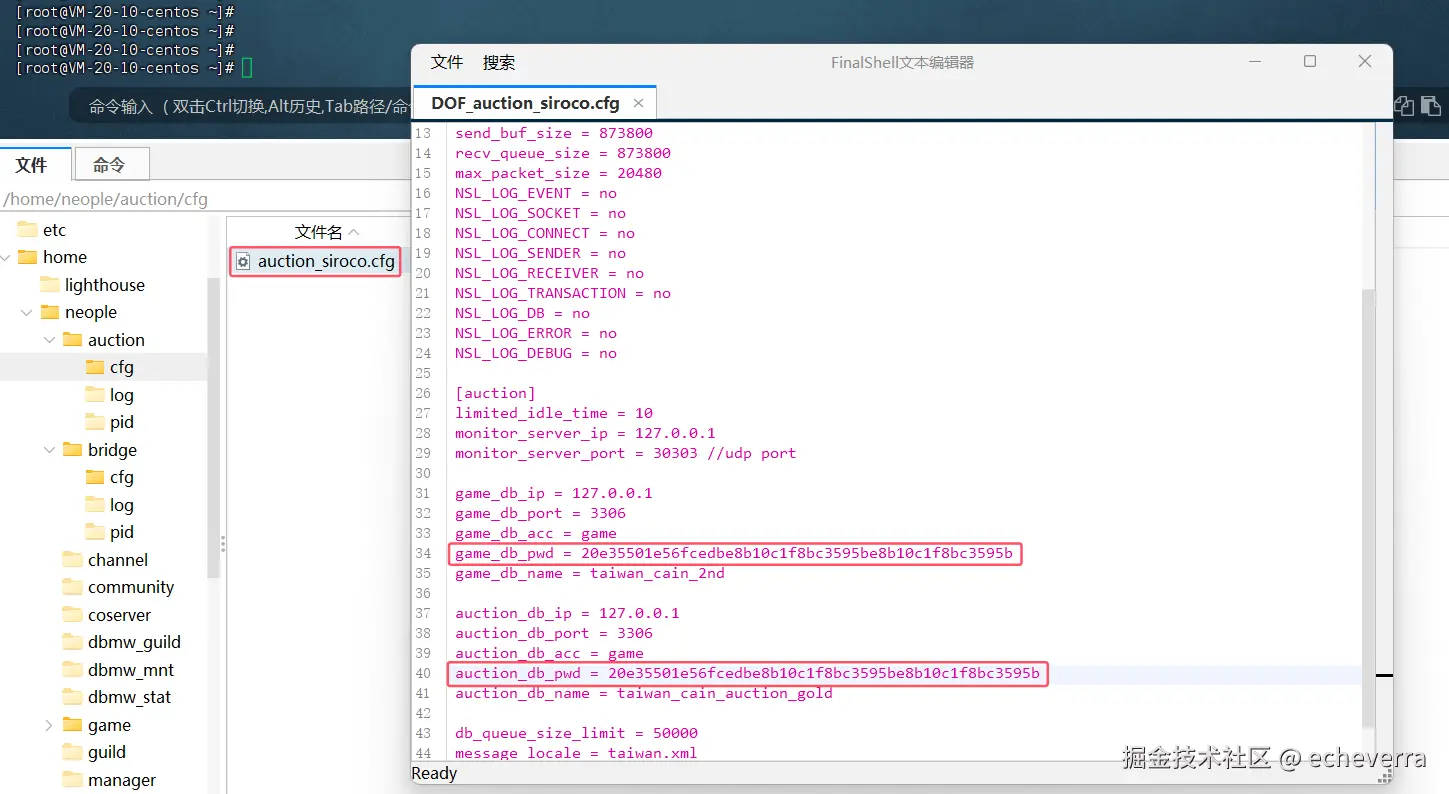
Task: Select pid folder under bridge
Action: (121, 532)
